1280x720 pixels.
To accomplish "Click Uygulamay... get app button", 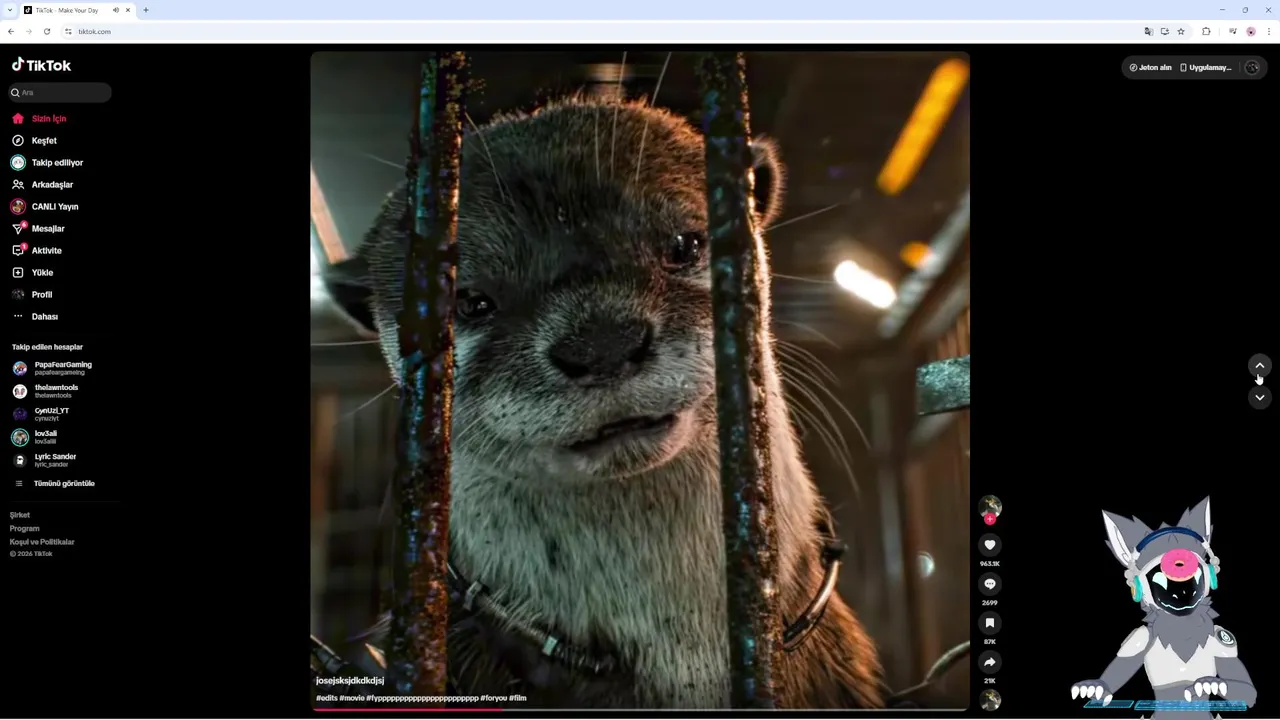I will pos(1206,68).
